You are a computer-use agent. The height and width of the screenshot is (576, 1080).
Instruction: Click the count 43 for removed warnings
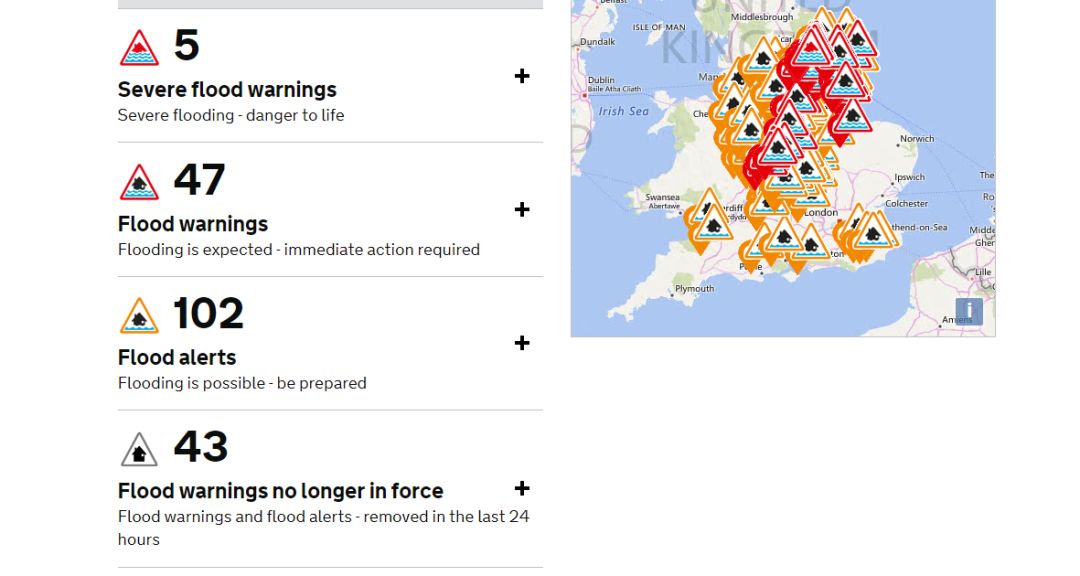tap(200, 447)
